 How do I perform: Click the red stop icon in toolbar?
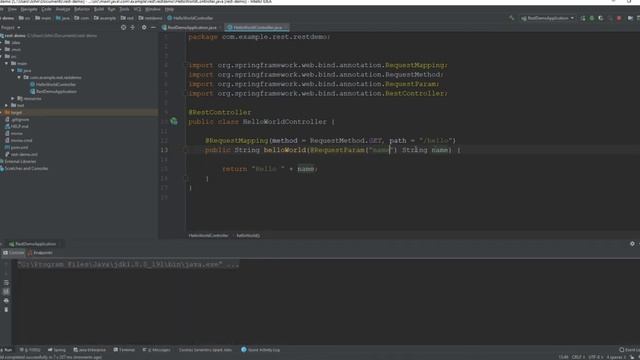click(619, 18)
